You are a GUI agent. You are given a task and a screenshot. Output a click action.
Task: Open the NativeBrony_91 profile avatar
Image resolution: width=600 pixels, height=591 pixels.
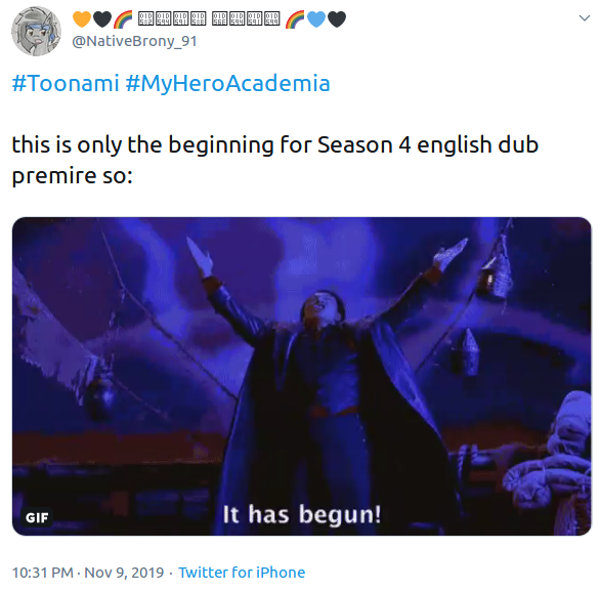(x=36, y=31)
